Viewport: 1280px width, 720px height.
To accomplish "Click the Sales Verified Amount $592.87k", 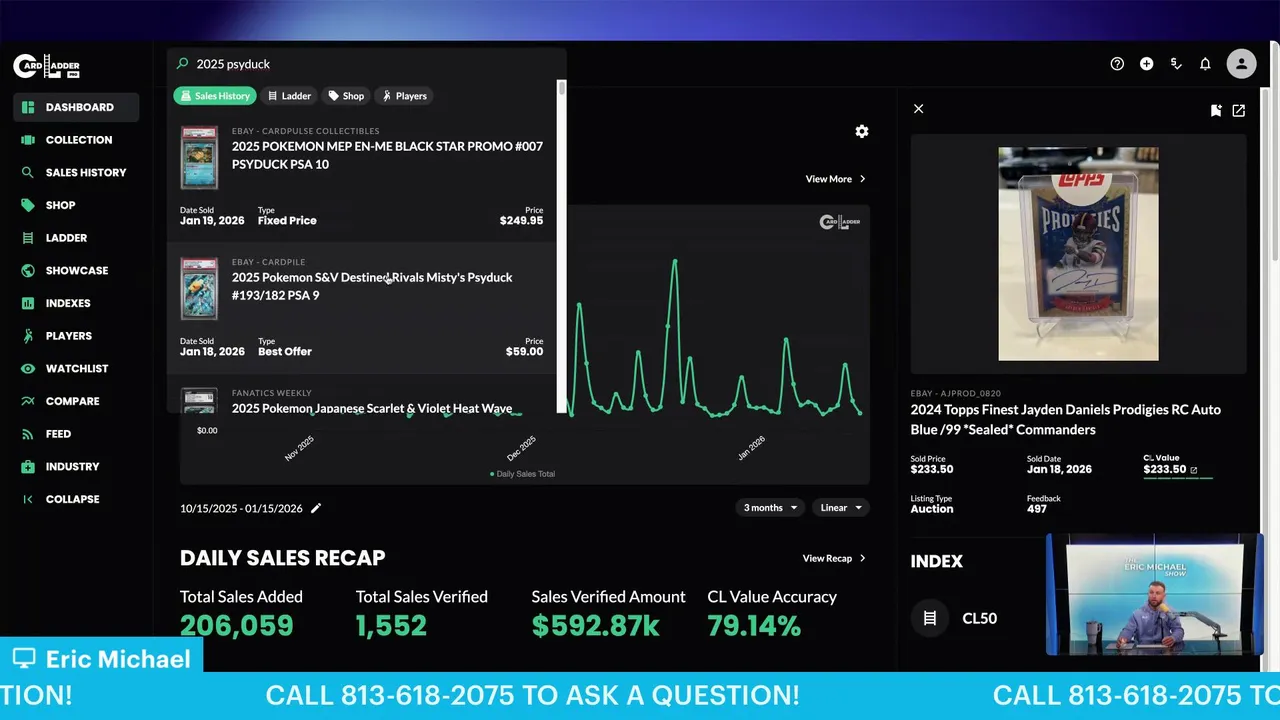I will (595, 626).
